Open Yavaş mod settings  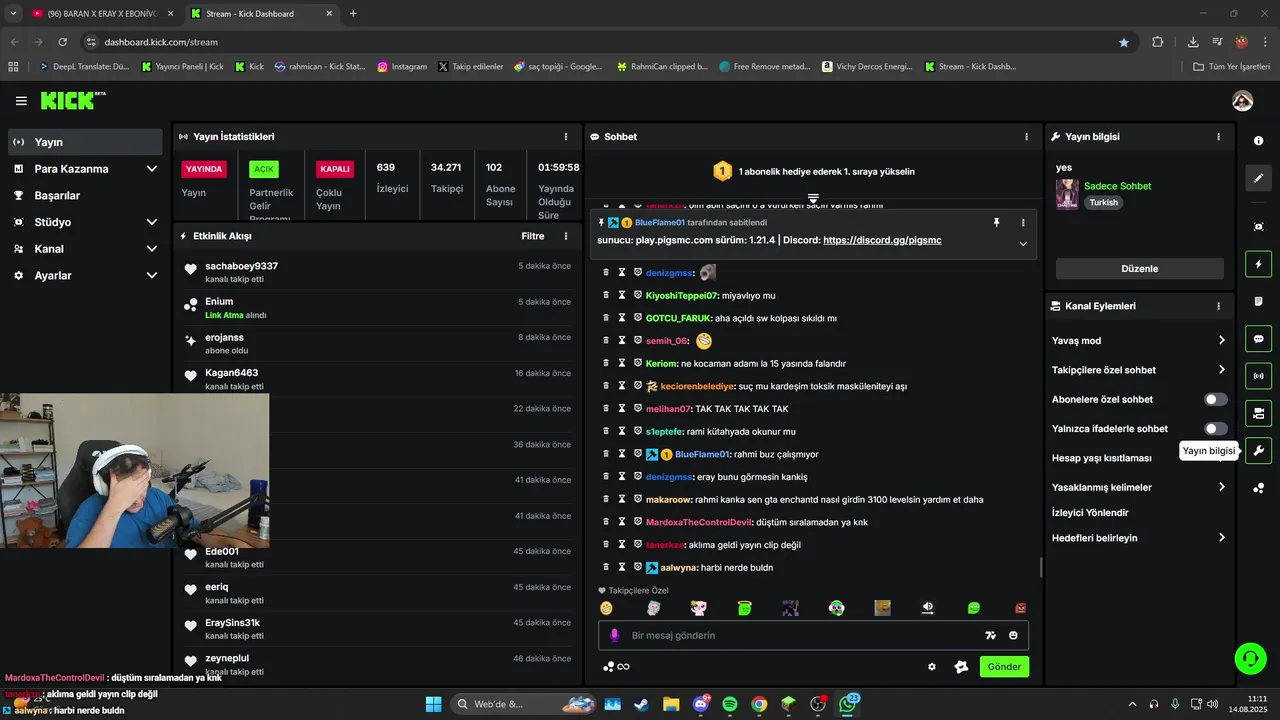[1139, 341]
